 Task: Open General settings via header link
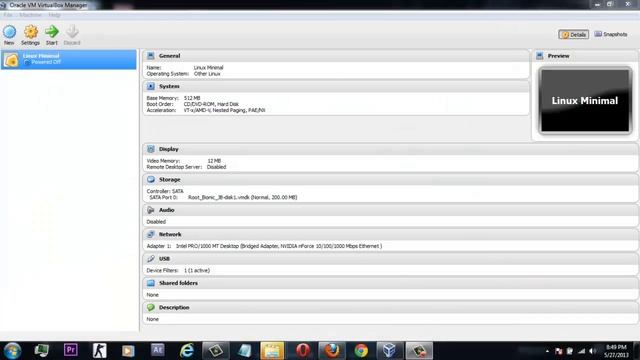pyautogui.click(x=169, y=56)
